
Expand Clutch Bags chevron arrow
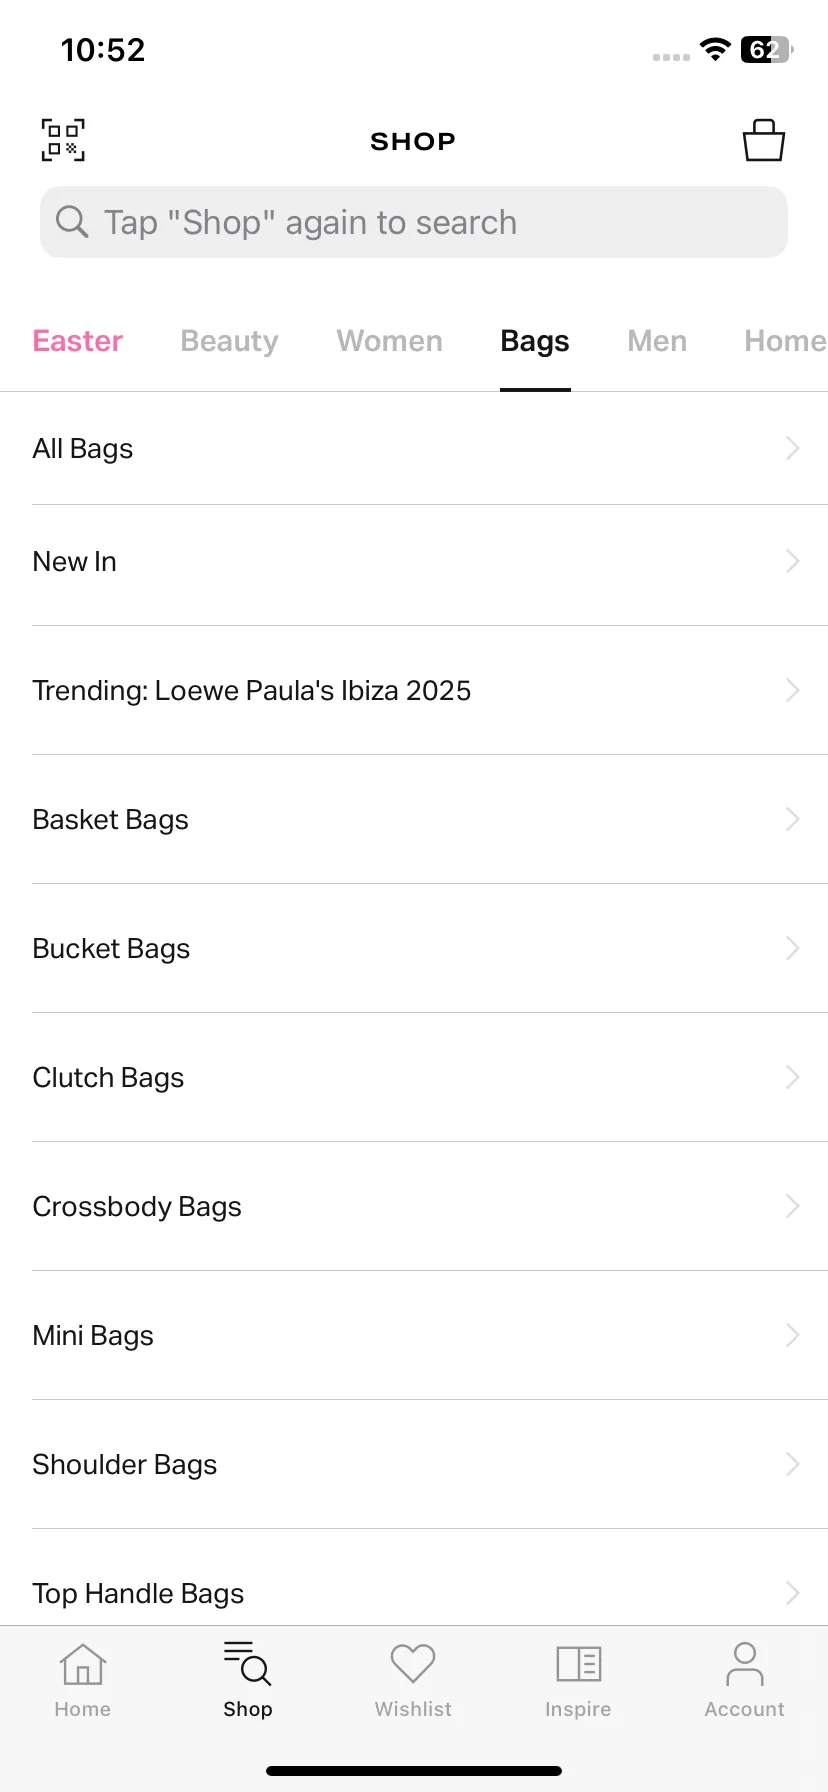pos(793,1077)
